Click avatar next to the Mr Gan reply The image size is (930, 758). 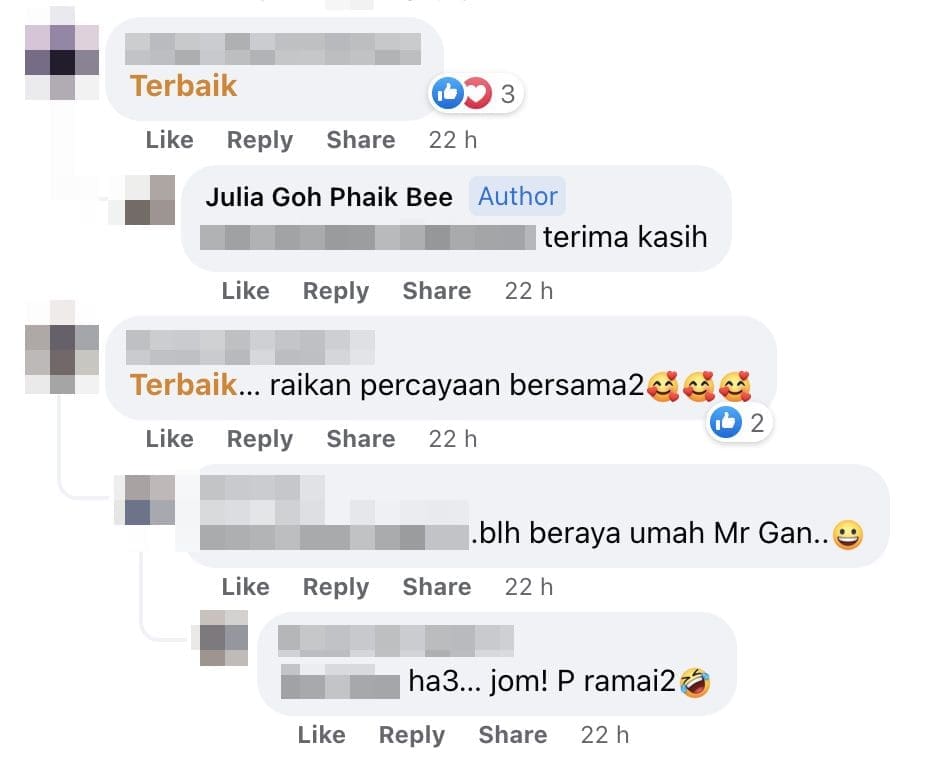149,500
